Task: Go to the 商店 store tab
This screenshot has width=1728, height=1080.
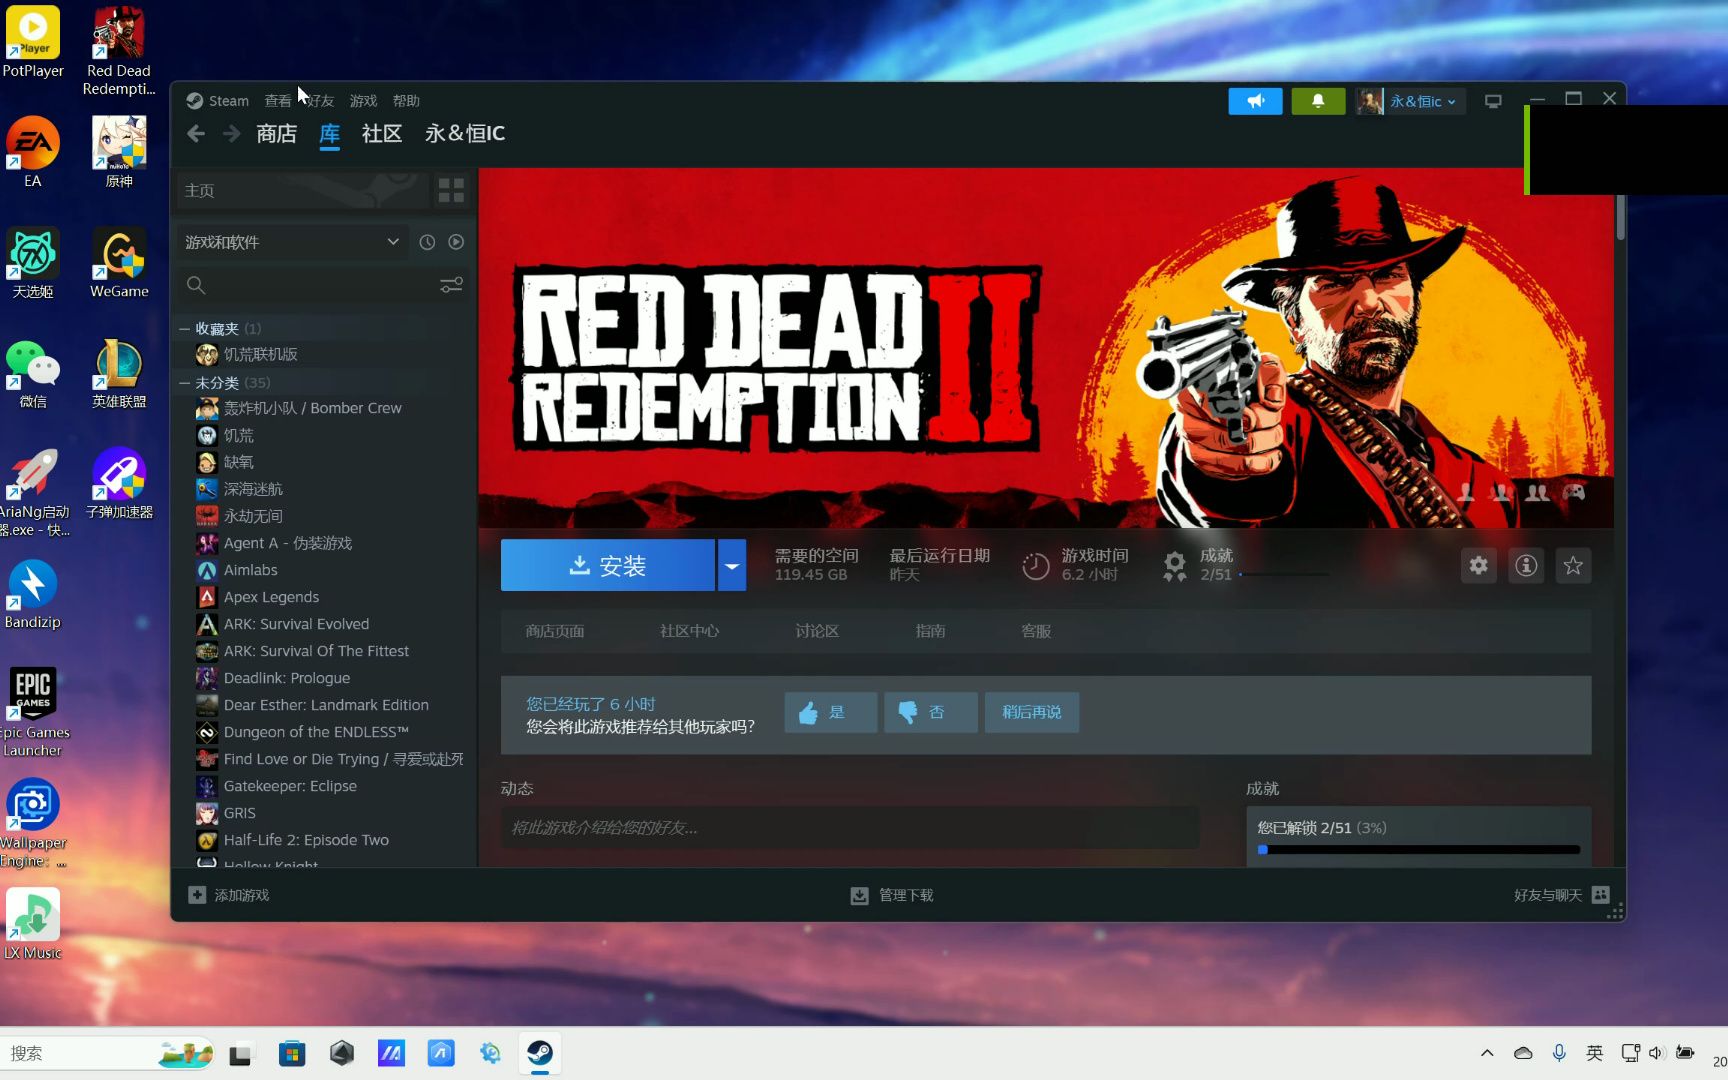Action: tap(277, 134)
